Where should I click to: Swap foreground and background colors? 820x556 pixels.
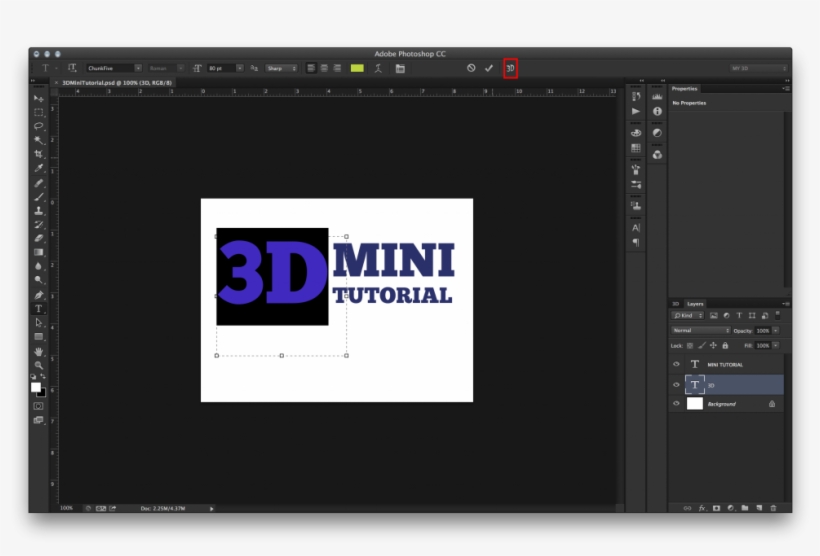point(43,377)
